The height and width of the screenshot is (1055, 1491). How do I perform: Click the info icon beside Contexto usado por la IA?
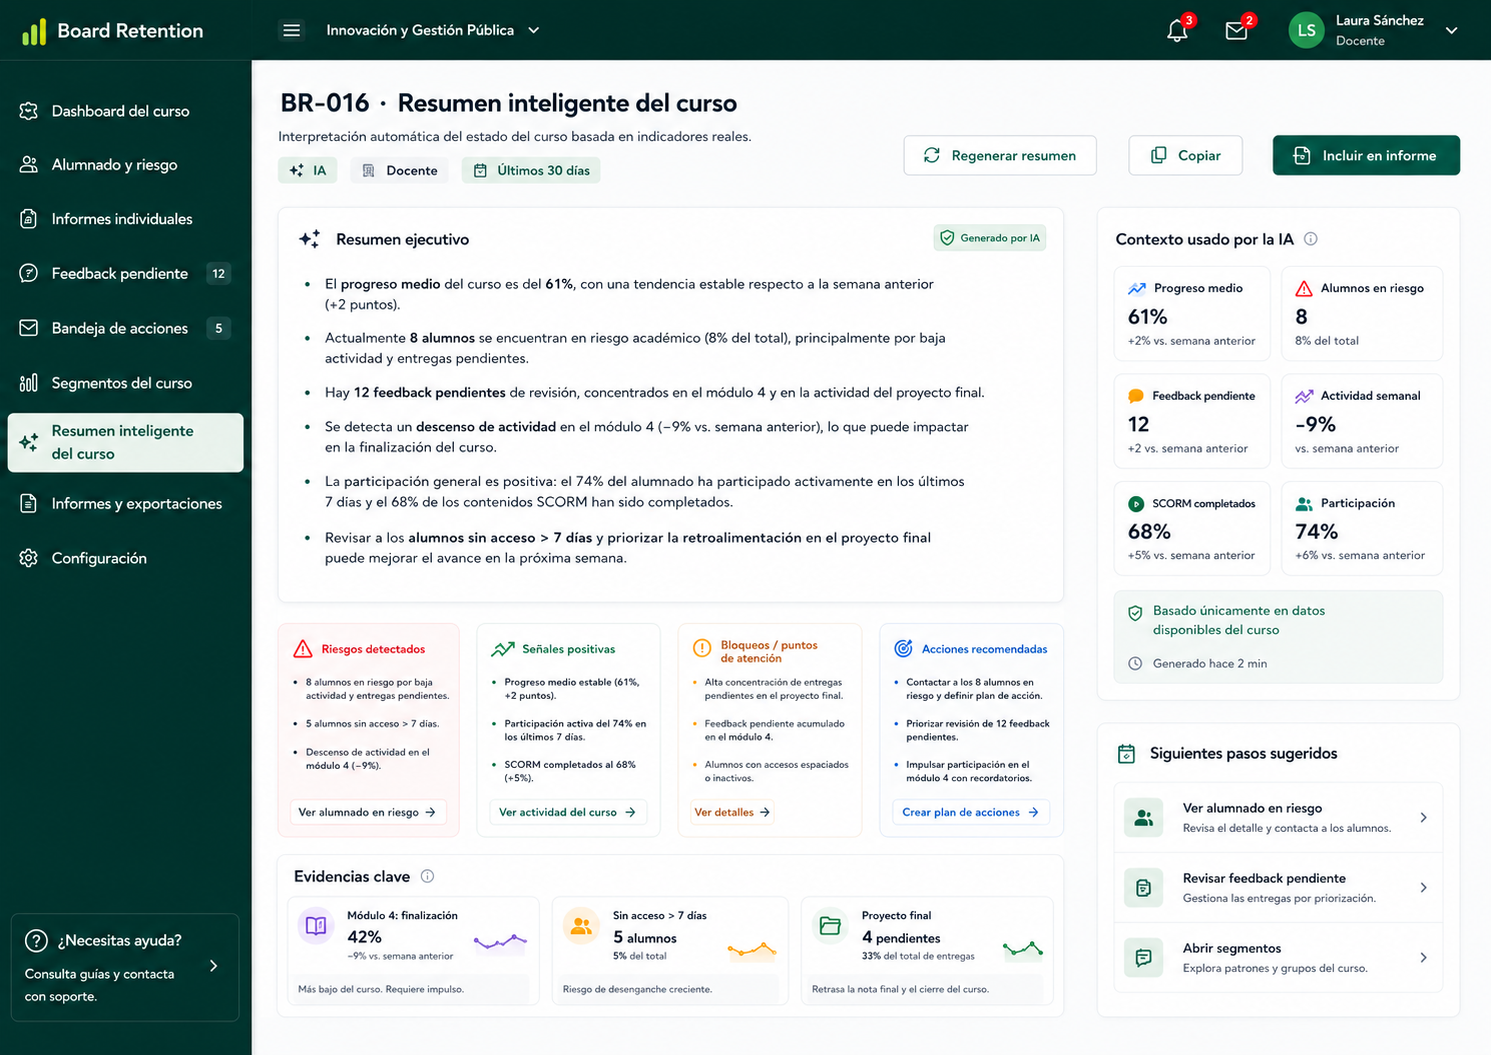1310,239
